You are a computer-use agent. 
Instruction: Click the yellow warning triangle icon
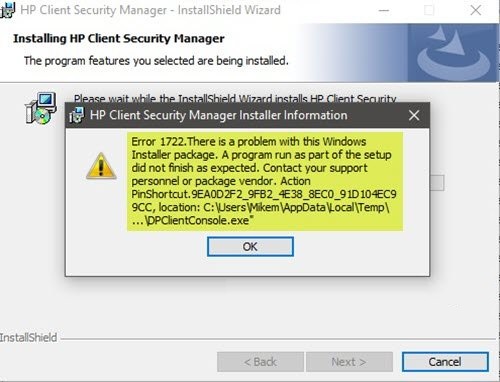101,166
